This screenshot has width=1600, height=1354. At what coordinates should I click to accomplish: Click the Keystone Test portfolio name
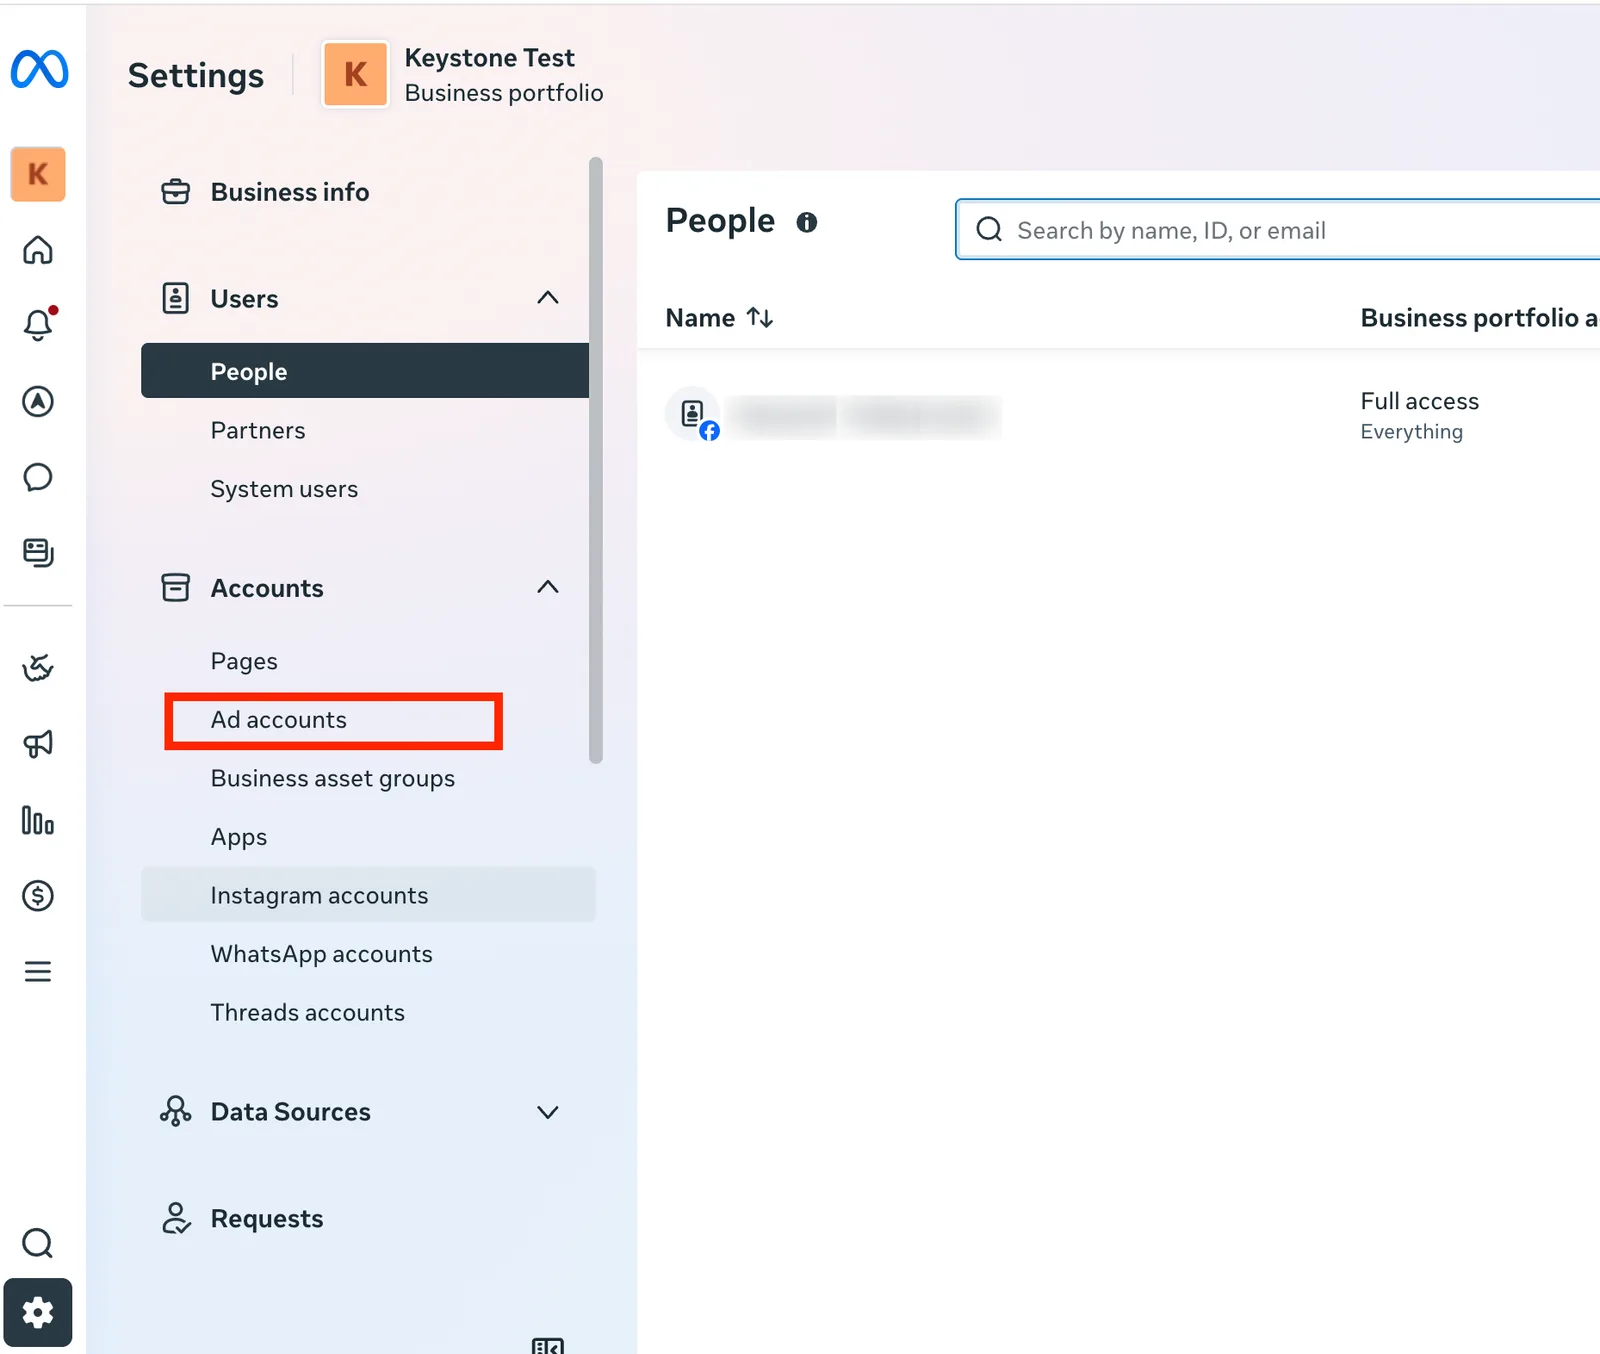coord(490,58)
